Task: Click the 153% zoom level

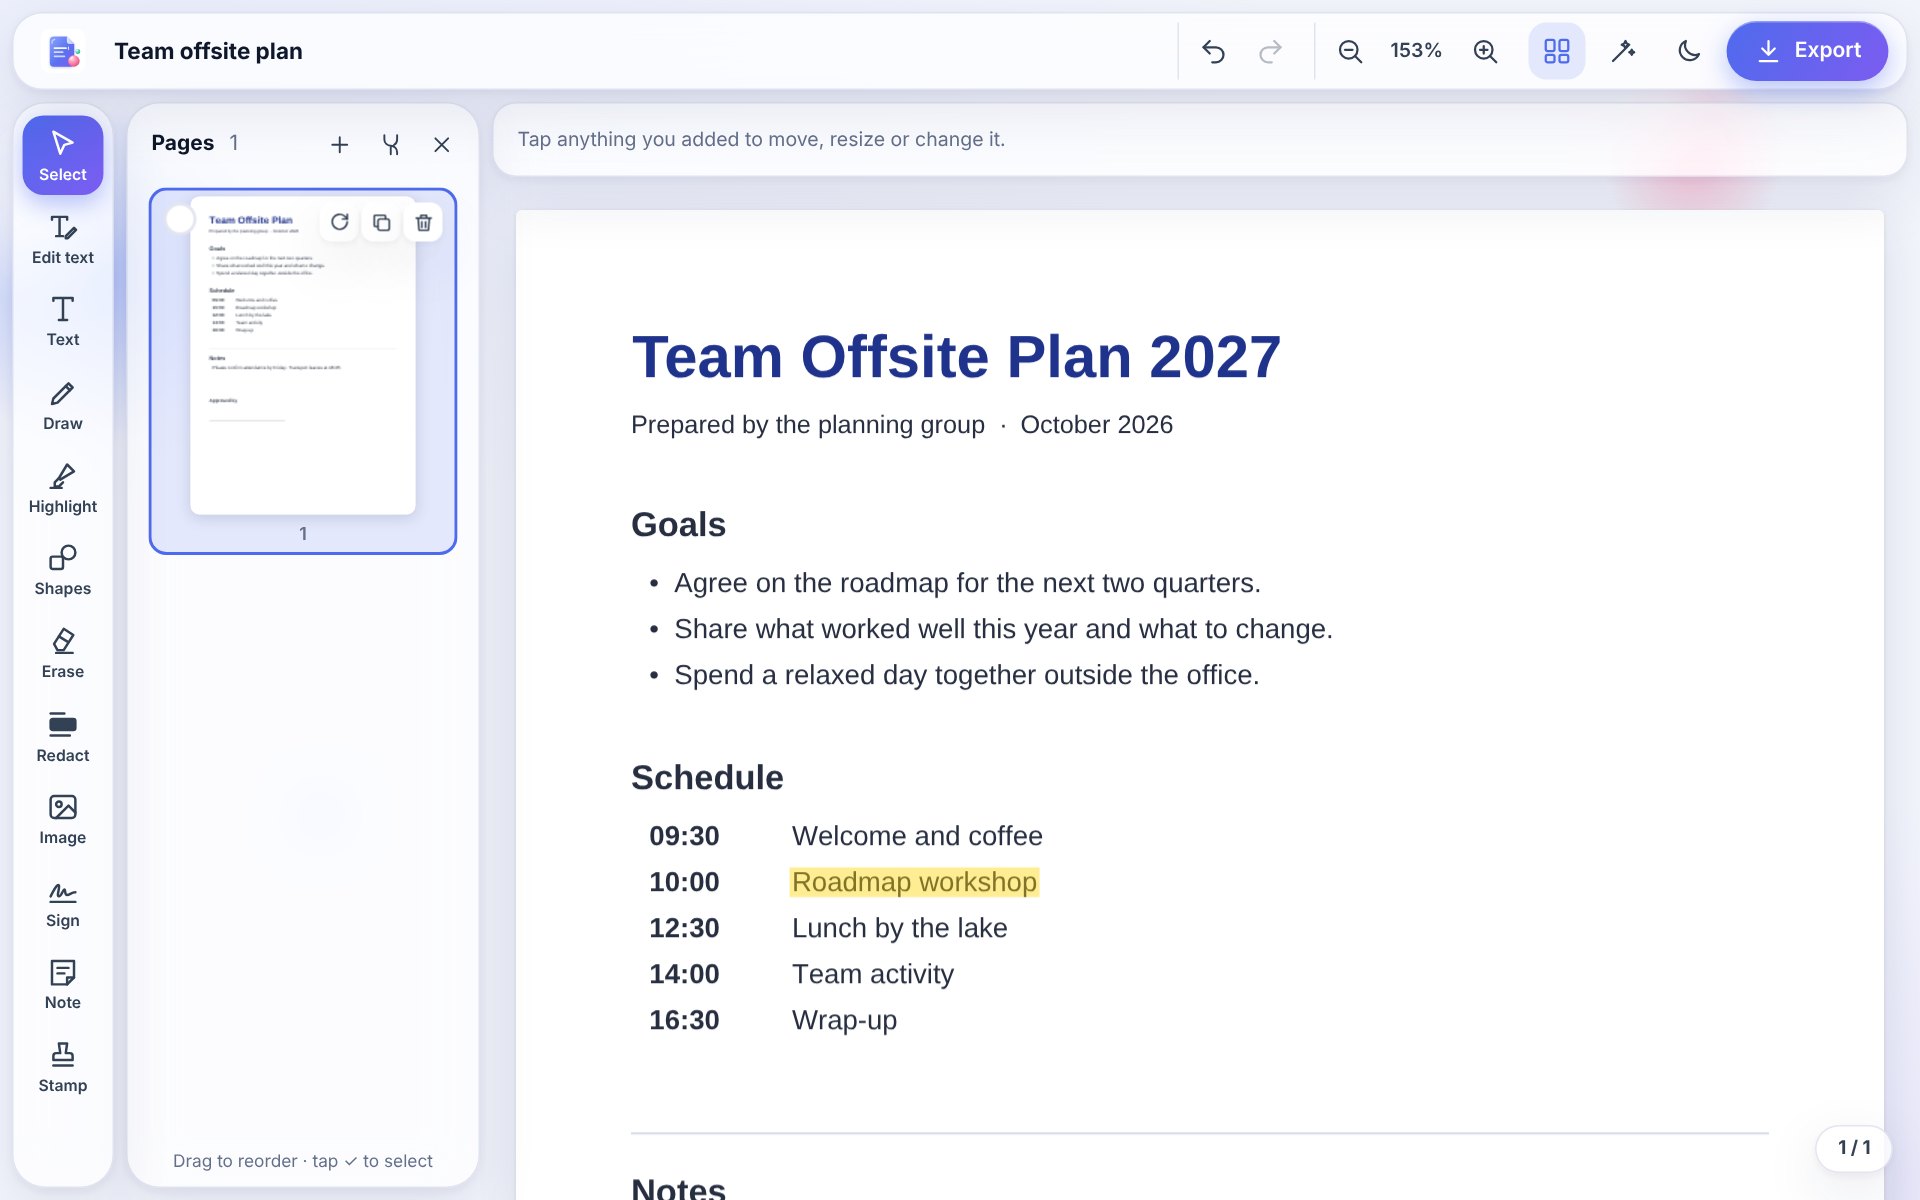Action: pyautogui.click(x=1416, y=51)
